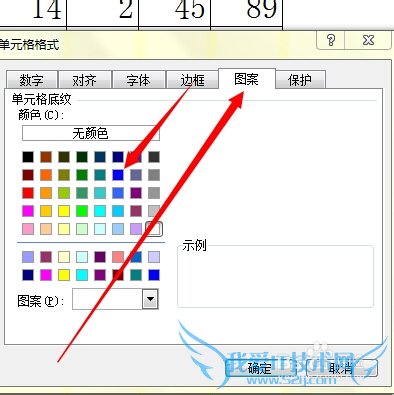Select the spreadsheet cell containing 45
The image size is (394, 395).
coord(175,13)
